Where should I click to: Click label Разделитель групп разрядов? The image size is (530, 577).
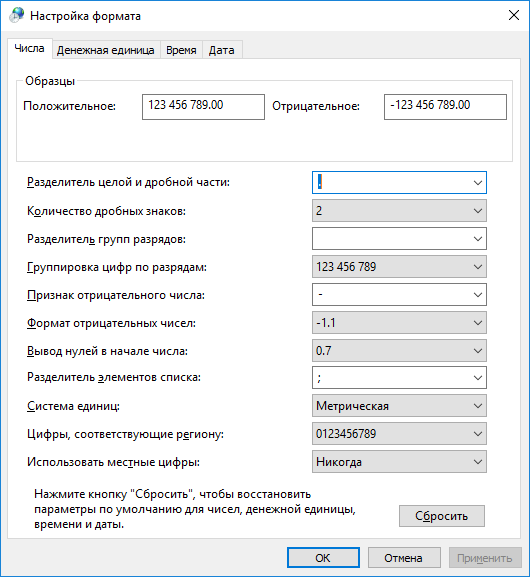click(x=106, y=239)
